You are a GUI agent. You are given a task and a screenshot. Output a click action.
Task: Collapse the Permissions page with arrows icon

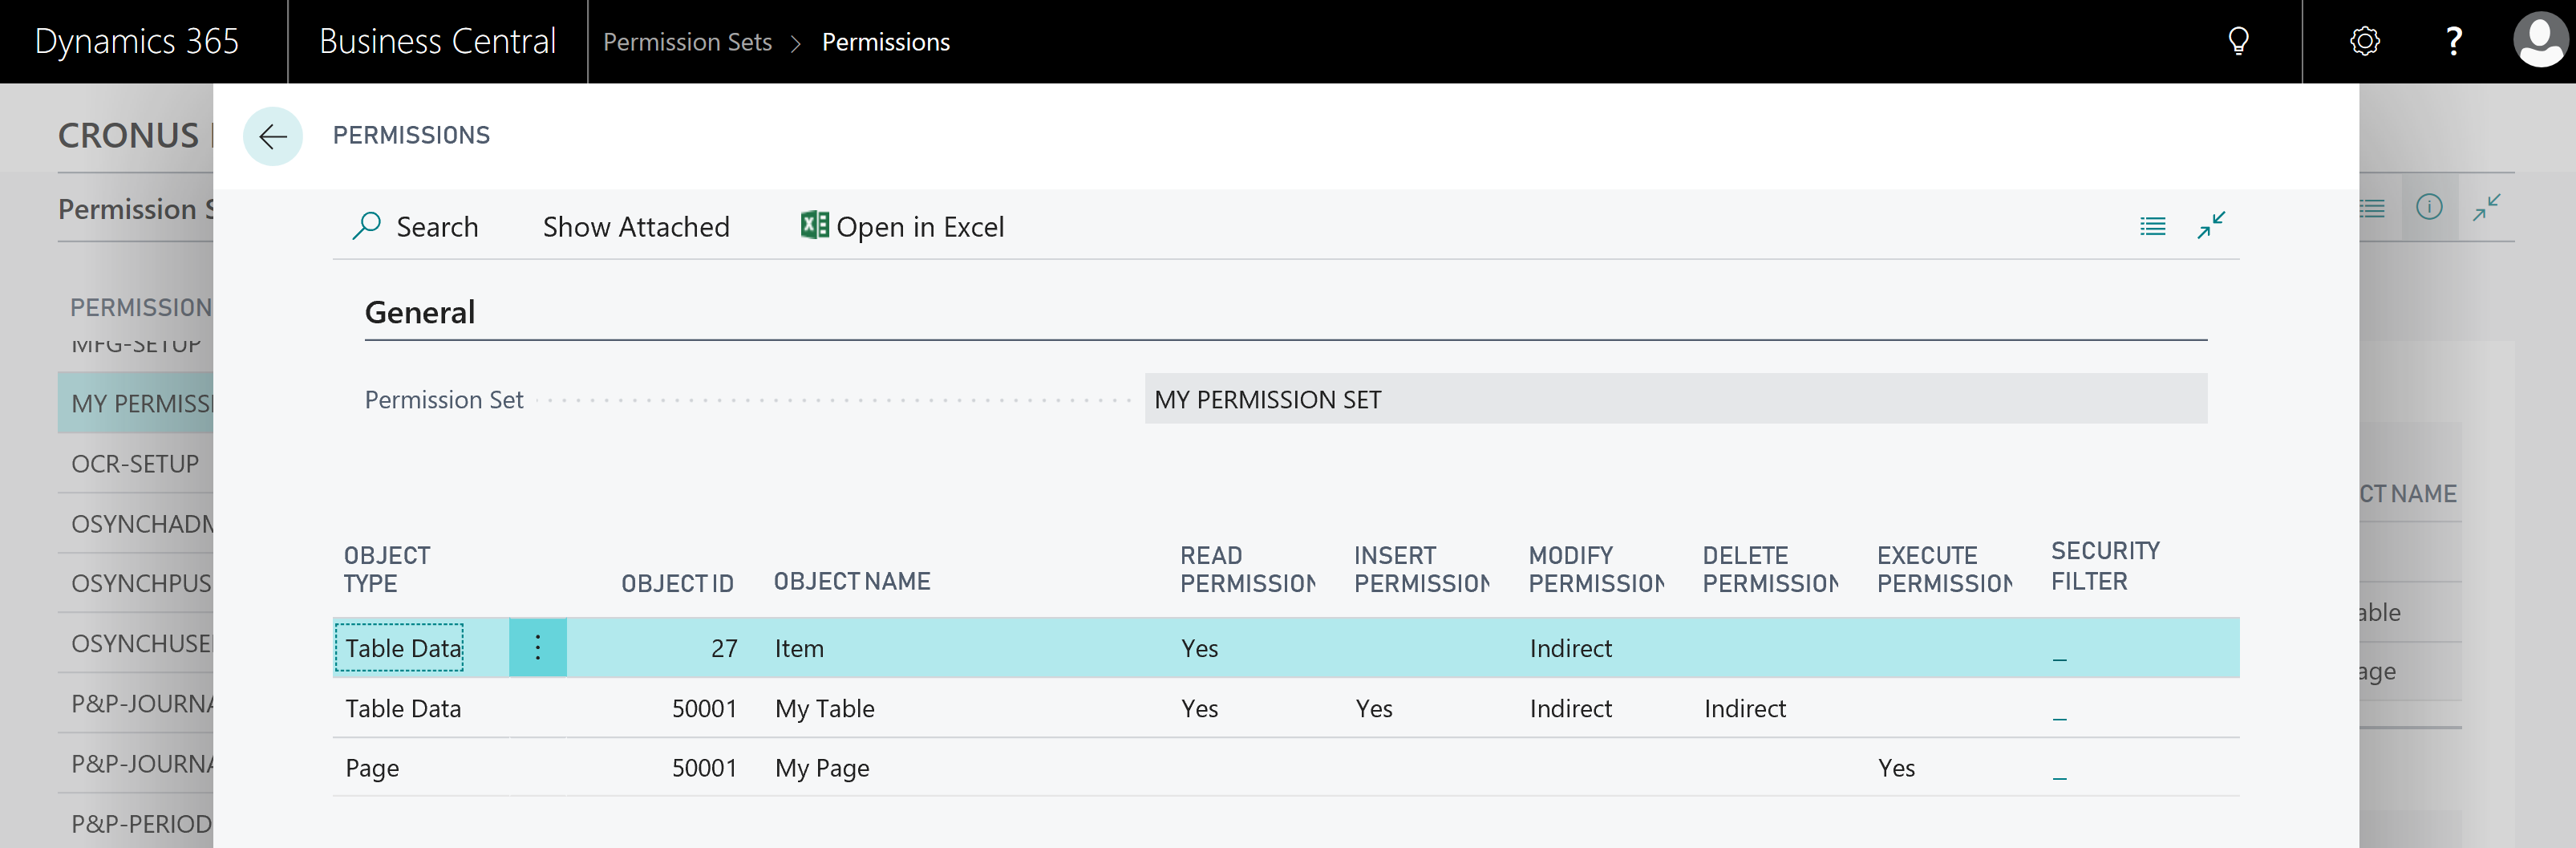tap(2210, 226)
